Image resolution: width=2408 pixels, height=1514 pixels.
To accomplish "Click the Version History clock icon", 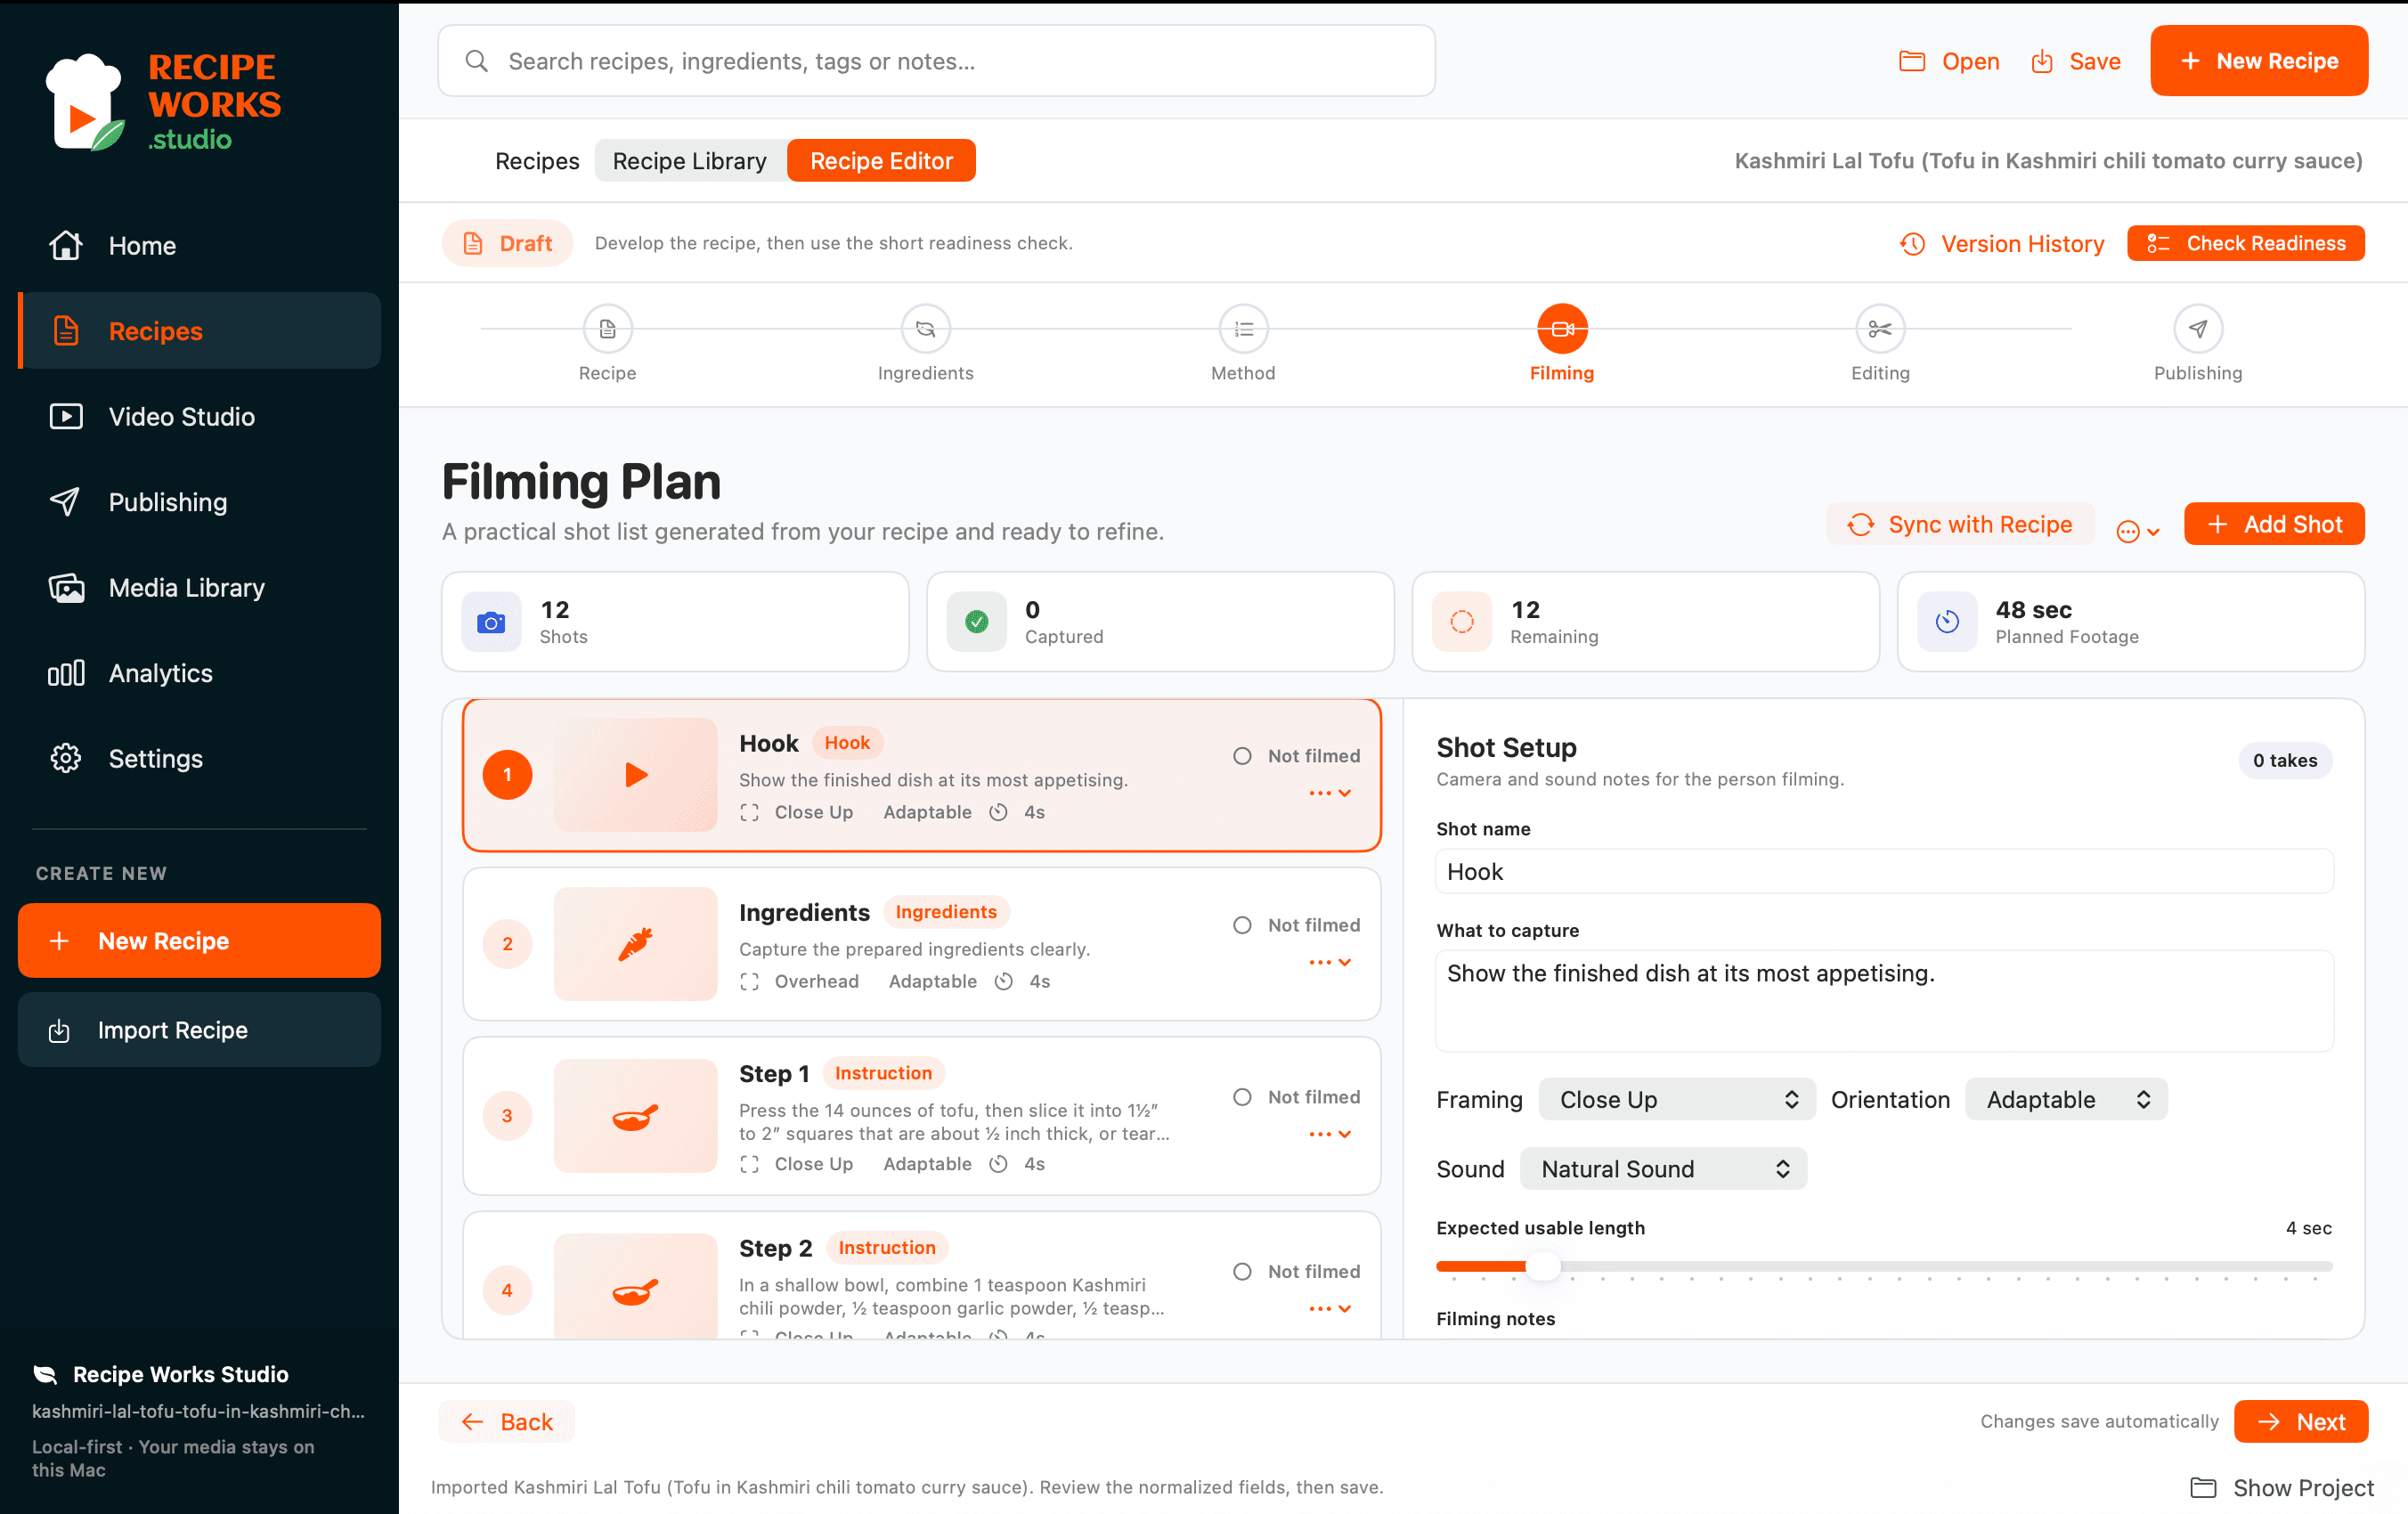I will point(1912,244).
